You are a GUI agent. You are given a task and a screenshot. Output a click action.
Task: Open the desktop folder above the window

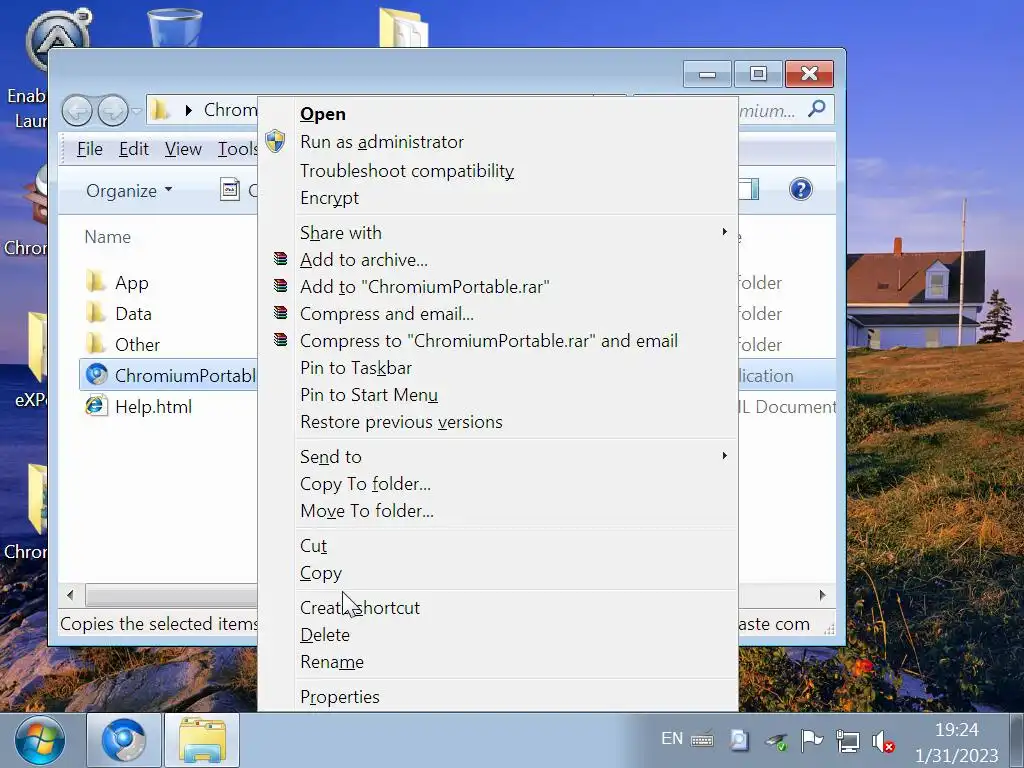coord(403,27)
